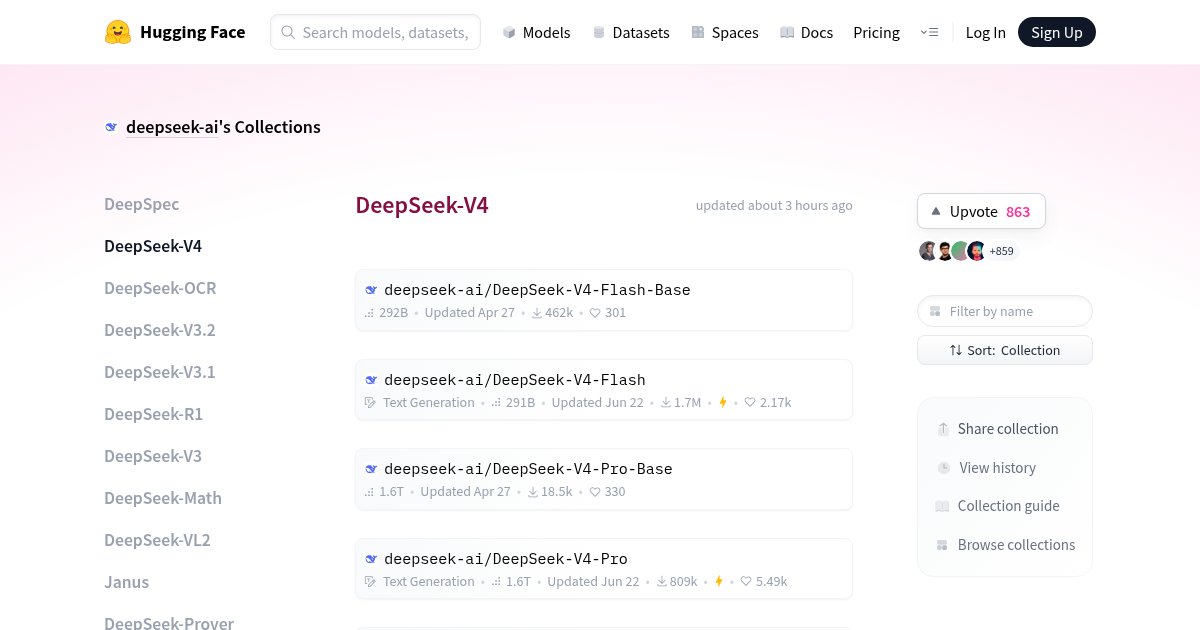Open the deepseek-ai/DeepSeek-V4-Pro model
The image size is (1200, 630).
pos(604,569)
